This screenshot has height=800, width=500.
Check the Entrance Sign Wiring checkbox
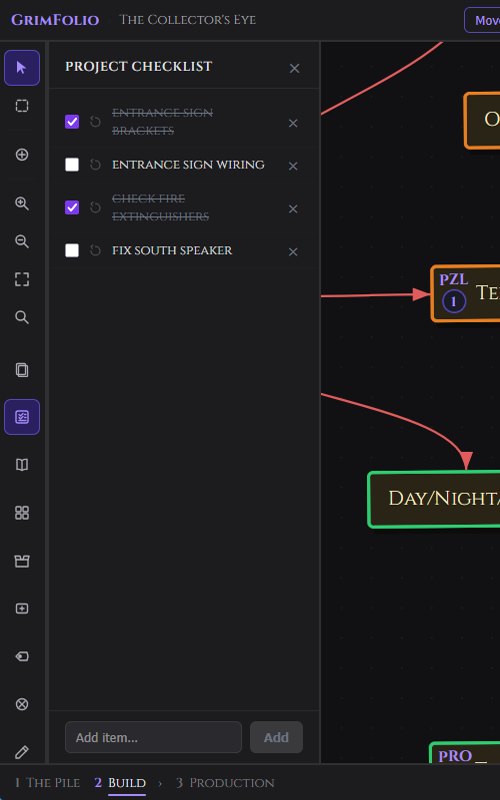tap(72, 165)
